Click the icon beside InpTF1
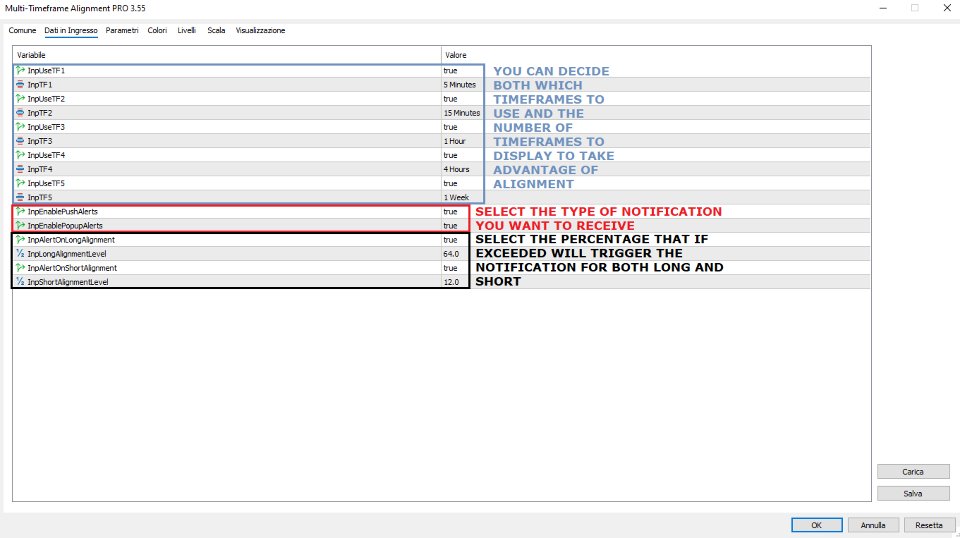Viewport: 960px width, 538px height. point(20,84)
